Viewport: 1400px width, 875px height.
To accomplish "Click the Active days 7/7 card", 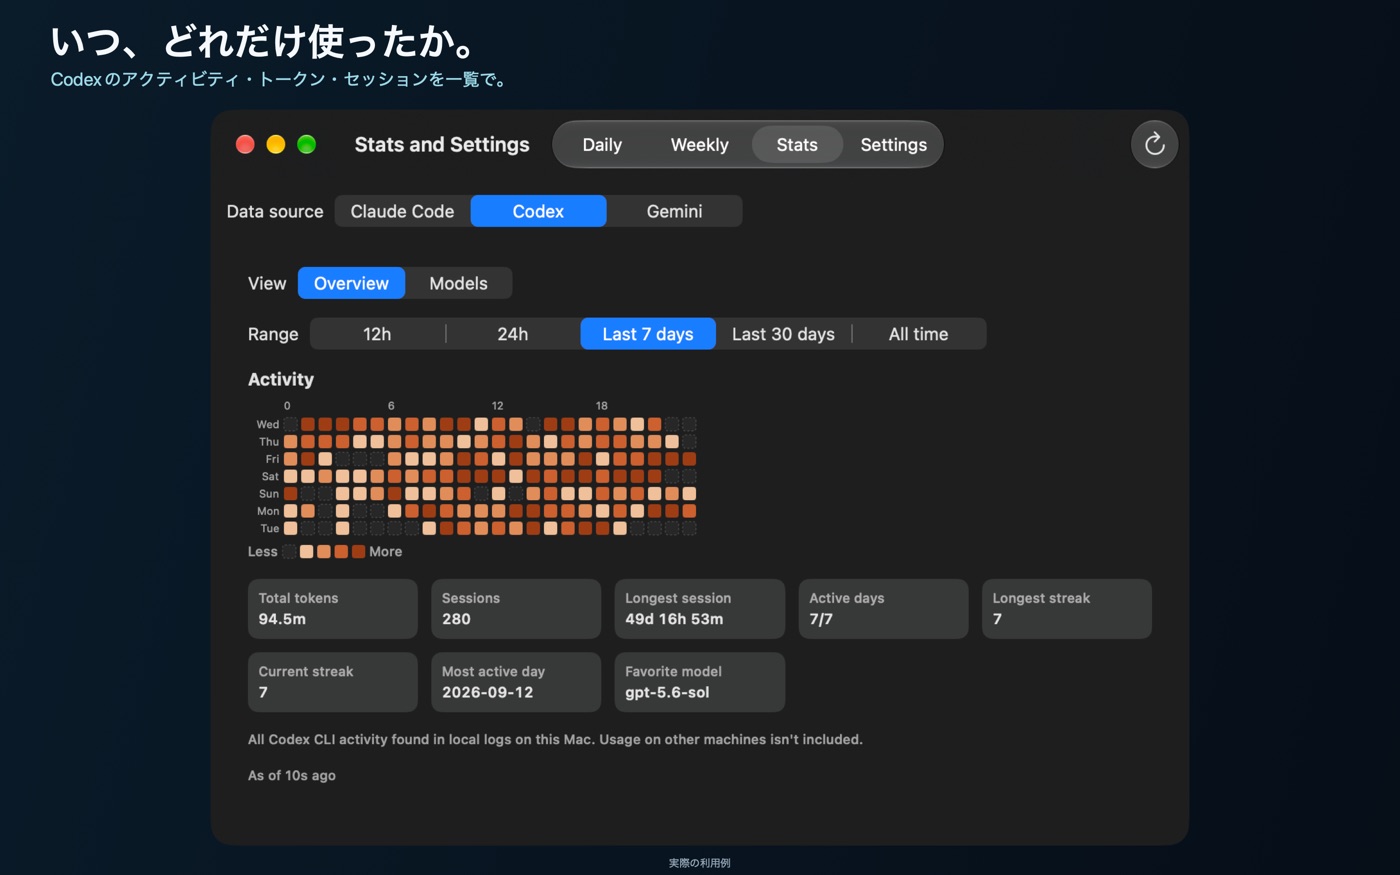I will [x=883, y=609].
